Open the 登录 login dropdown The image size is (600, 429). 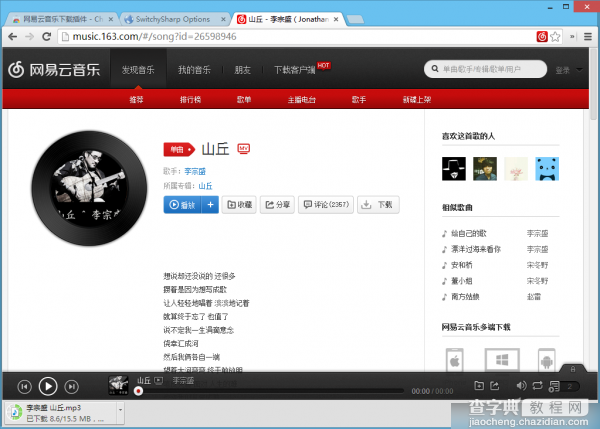[568, 70]
